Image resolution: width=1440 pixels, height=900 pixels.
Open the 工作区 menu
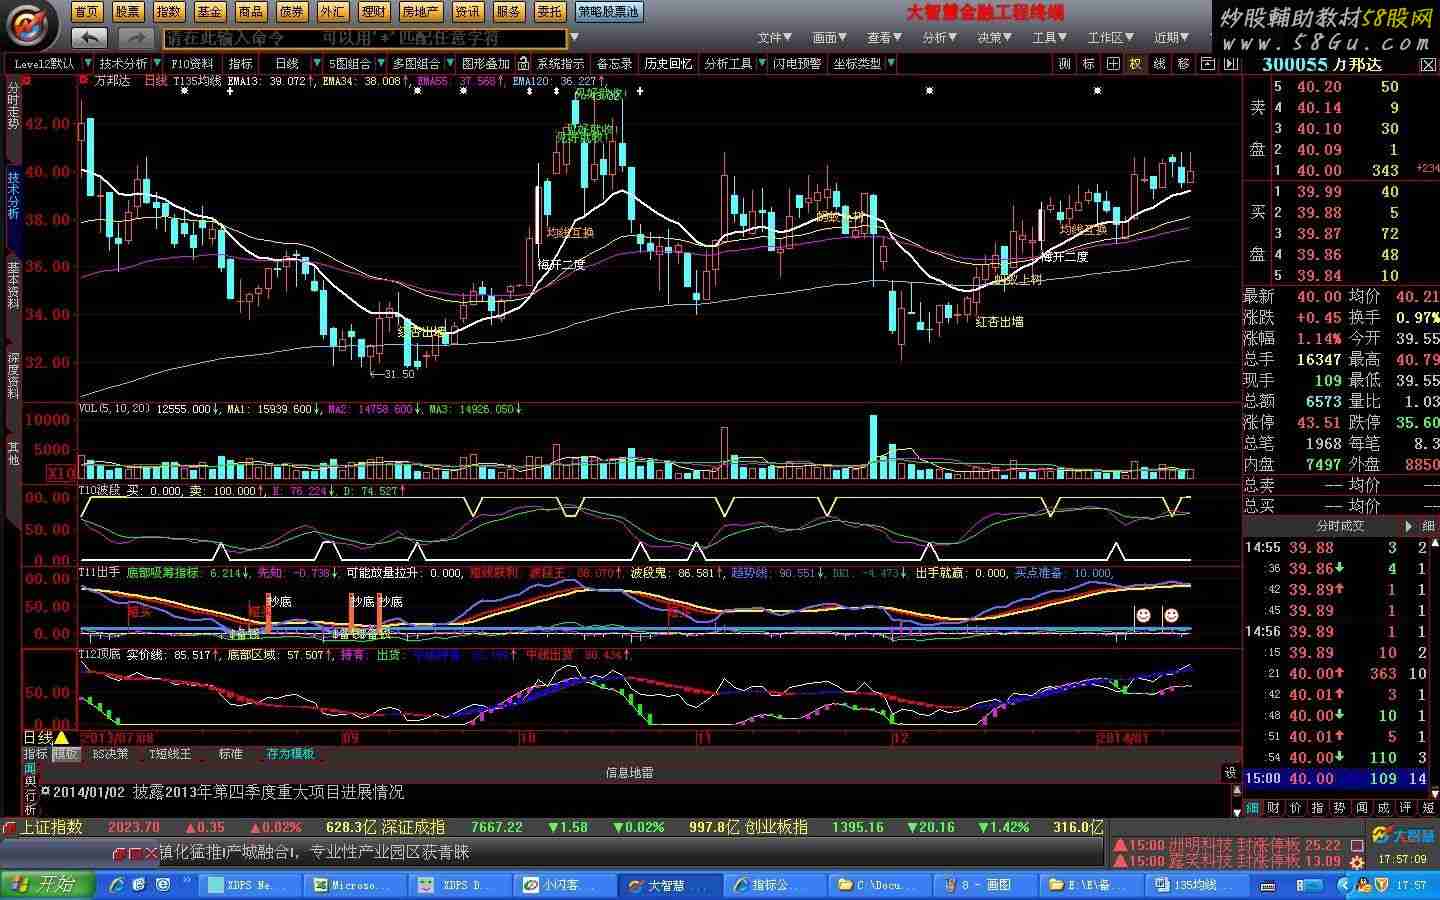click(x=1111, y=38)
